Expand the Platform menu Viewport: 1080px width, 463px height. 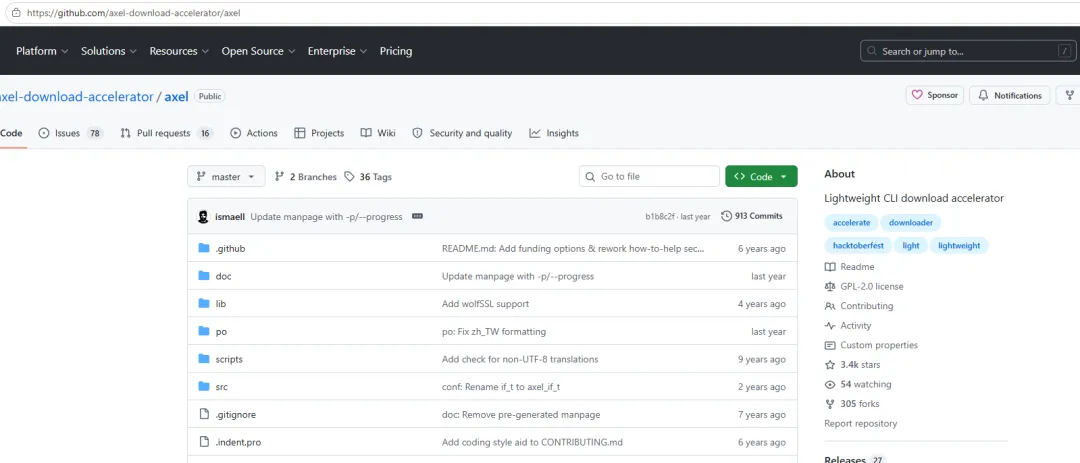pos(42,51)
